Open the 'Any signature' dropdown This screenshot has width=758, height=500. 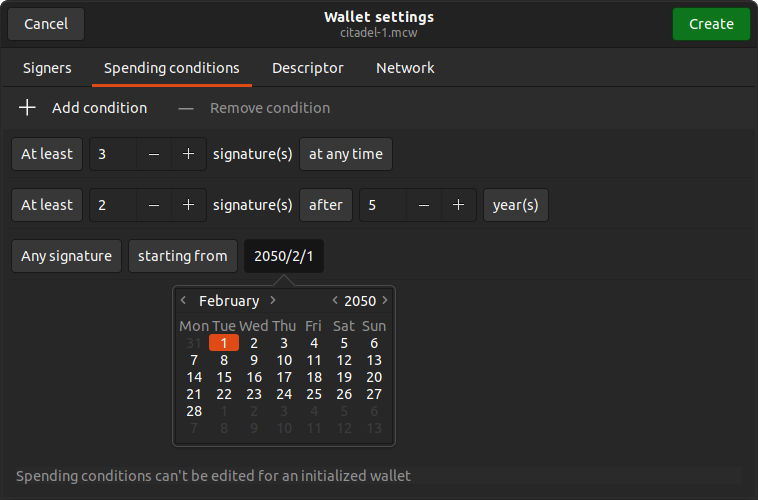pos(67,256)
